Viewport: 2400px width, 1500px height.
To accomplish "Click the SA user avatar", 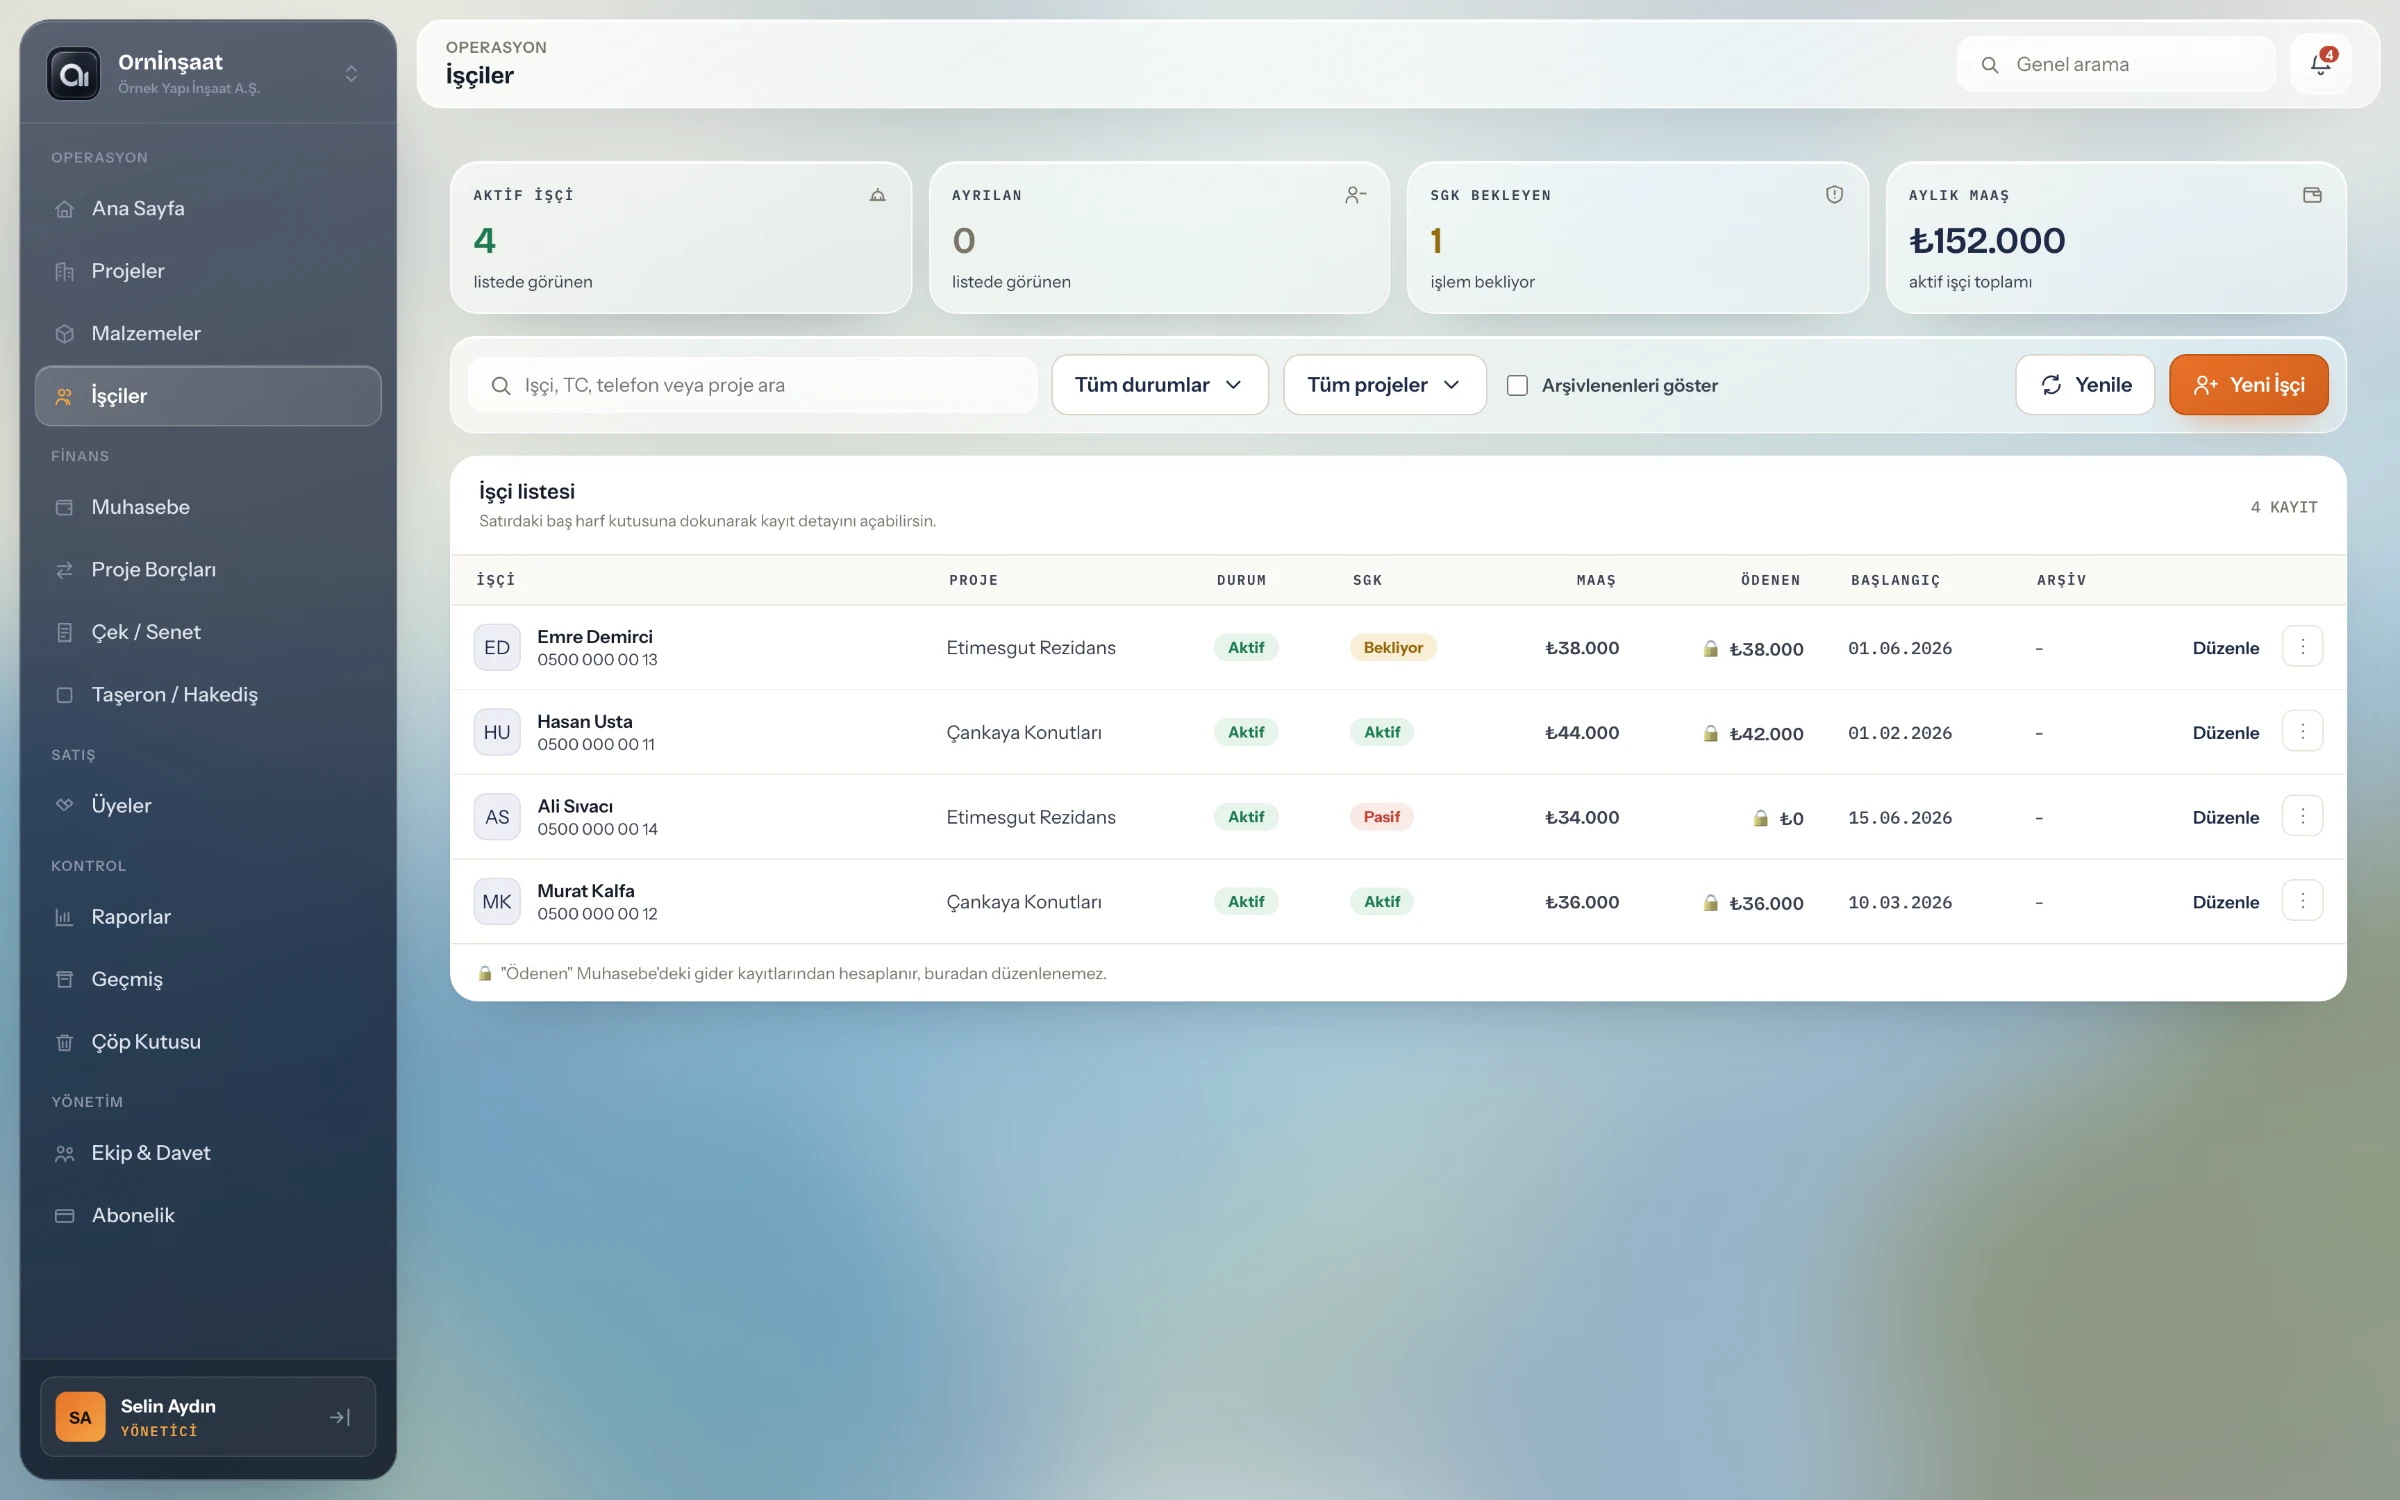I will click(80, 1417).
